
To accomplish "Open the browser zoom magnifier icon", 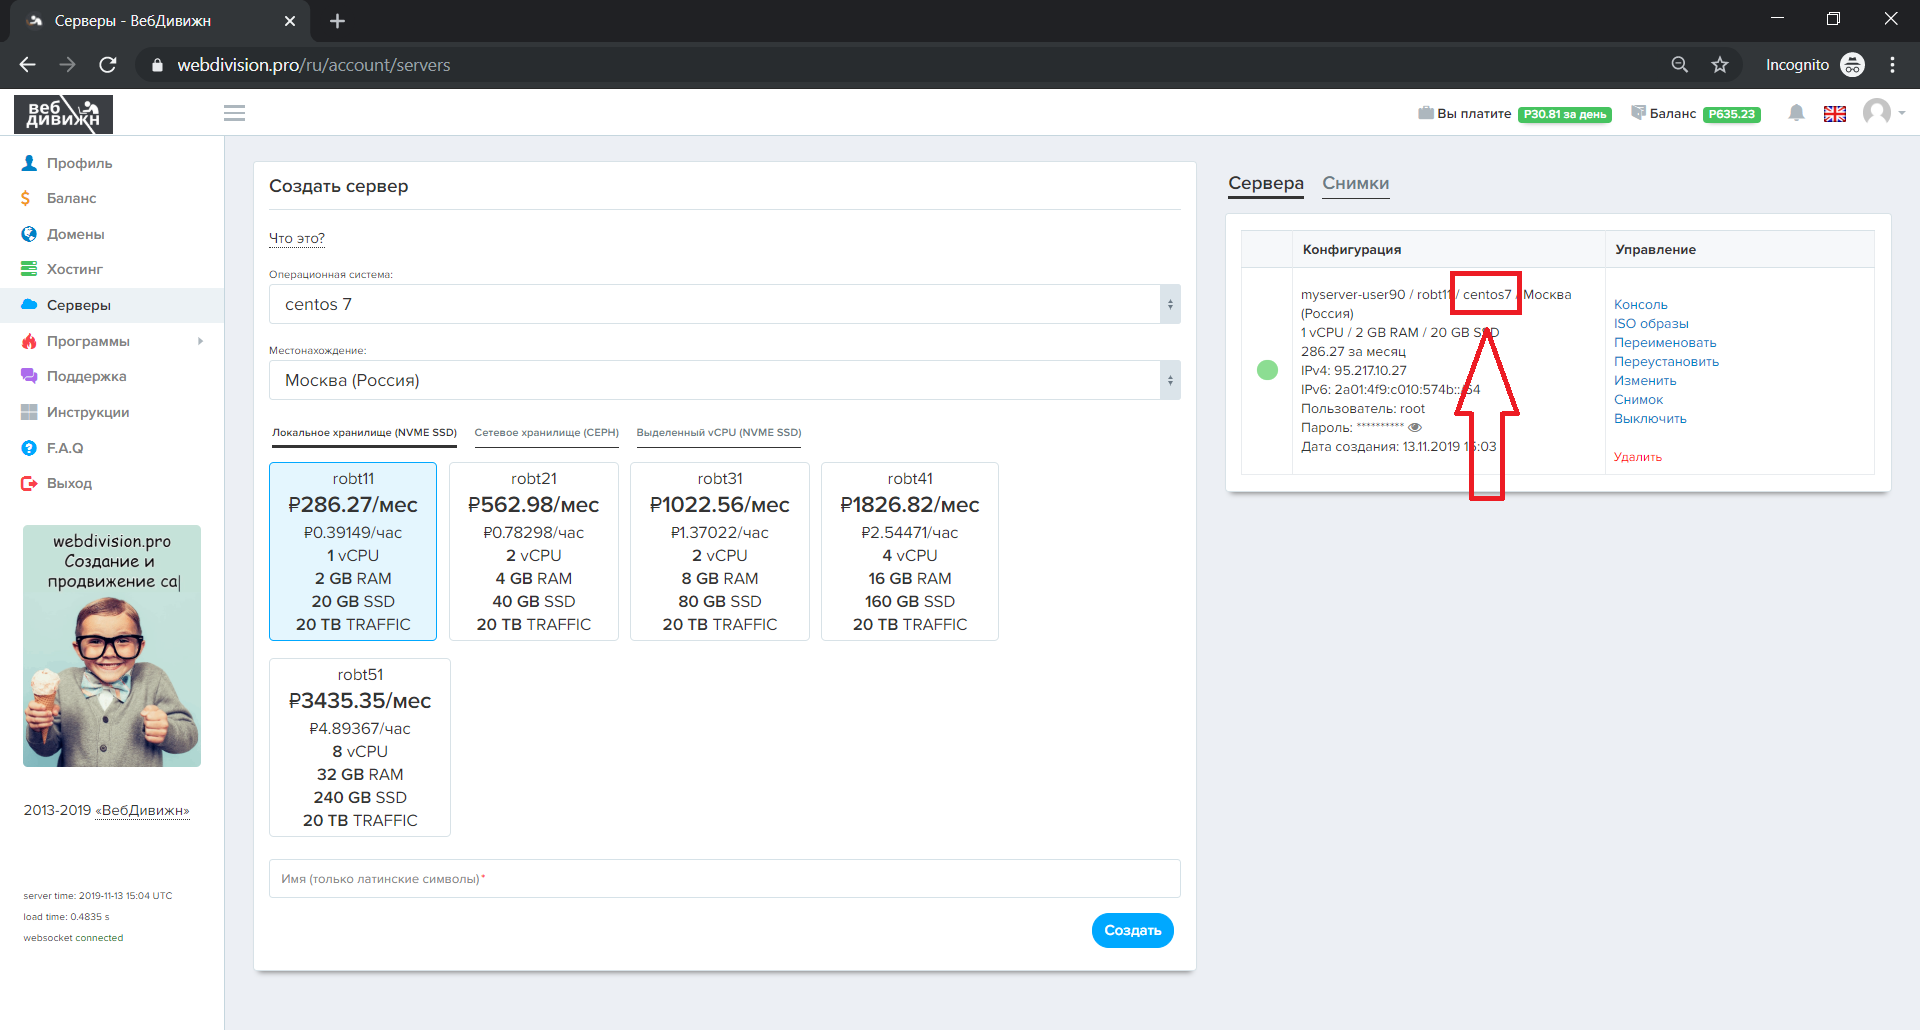I will [x=1680, y=65].
